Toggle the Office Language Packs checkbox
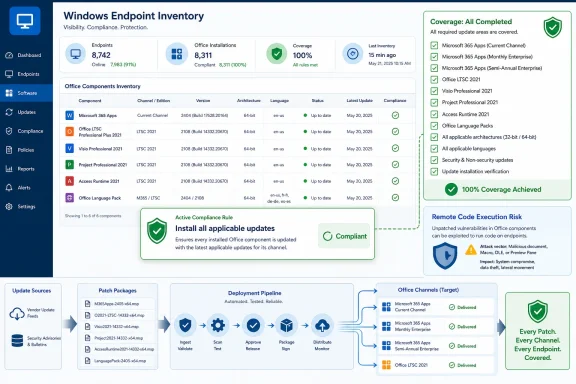Viewport: 576px width, 384px height. (x=434, y=126)
